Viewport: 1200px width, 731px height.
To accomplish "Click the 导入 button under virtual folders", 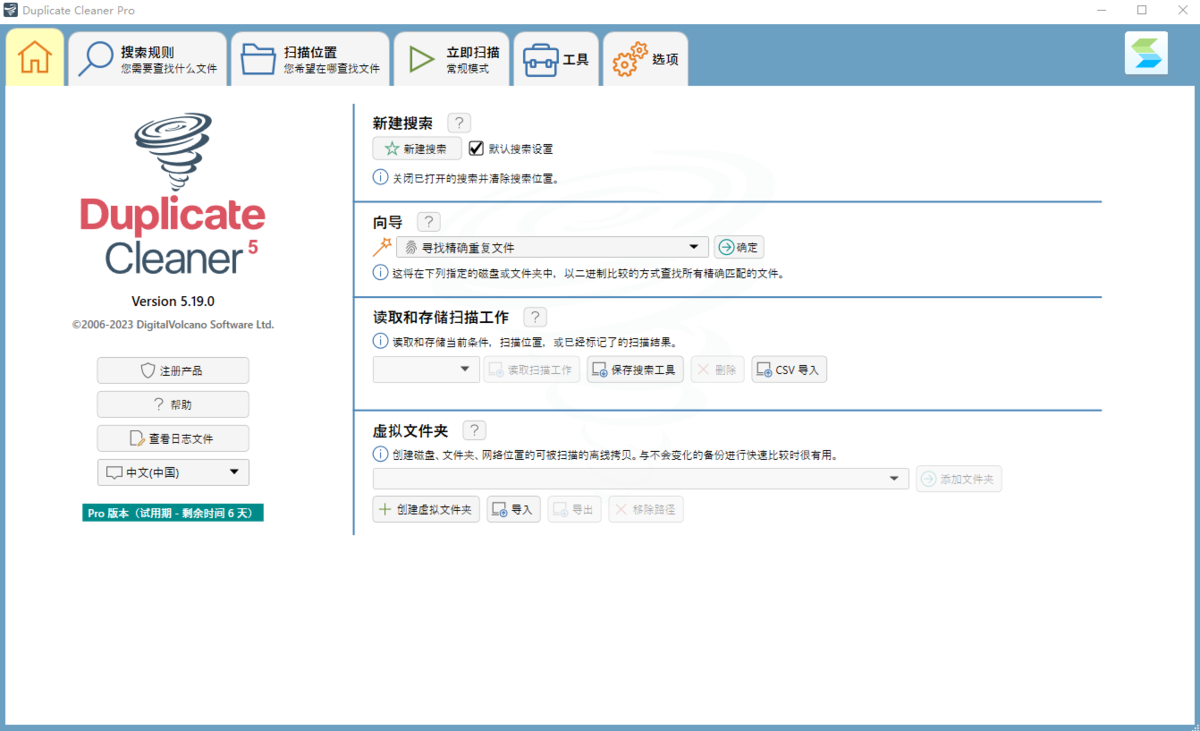I will pyautogui.click(x=513, y=509).
